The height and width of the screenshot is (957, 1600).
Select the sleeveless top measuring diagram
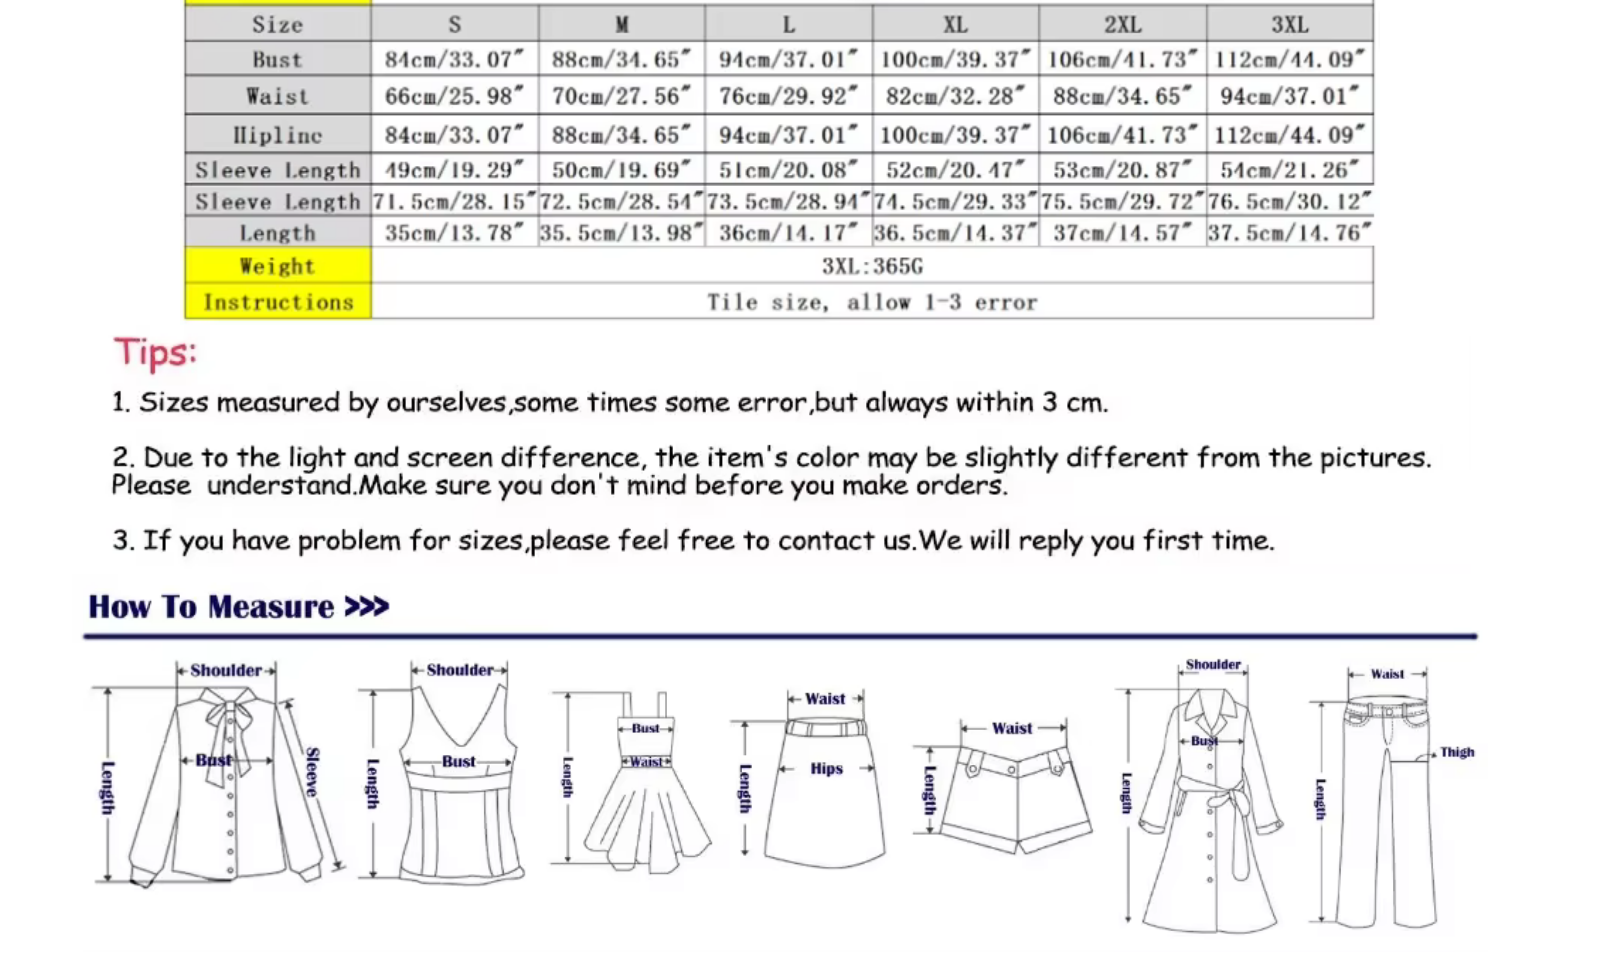442,771
